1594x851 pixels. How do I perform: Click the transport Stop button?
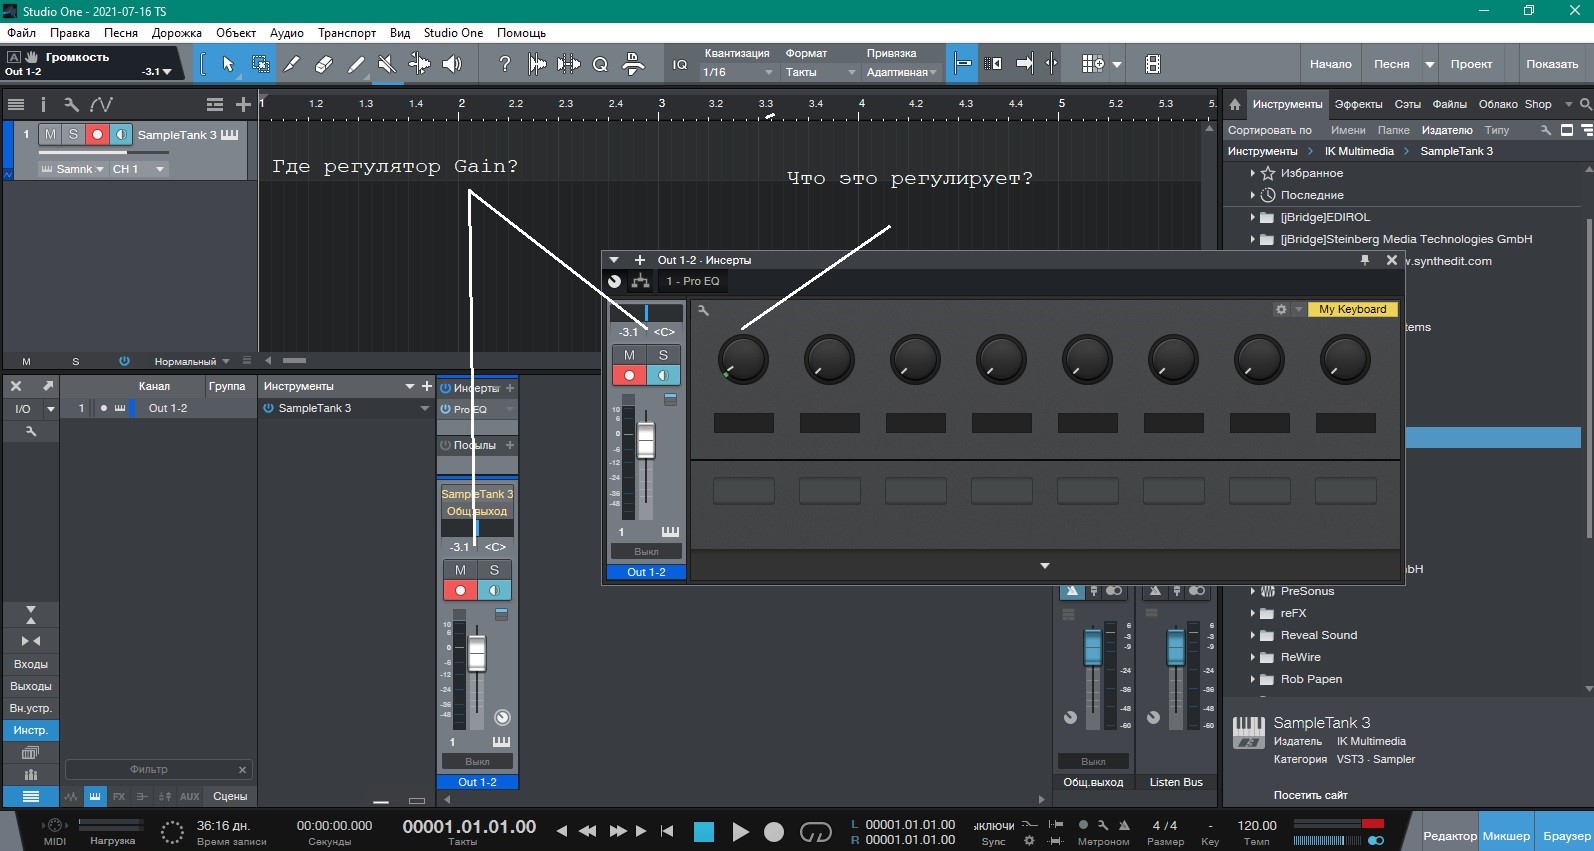[x=704, y=831]
